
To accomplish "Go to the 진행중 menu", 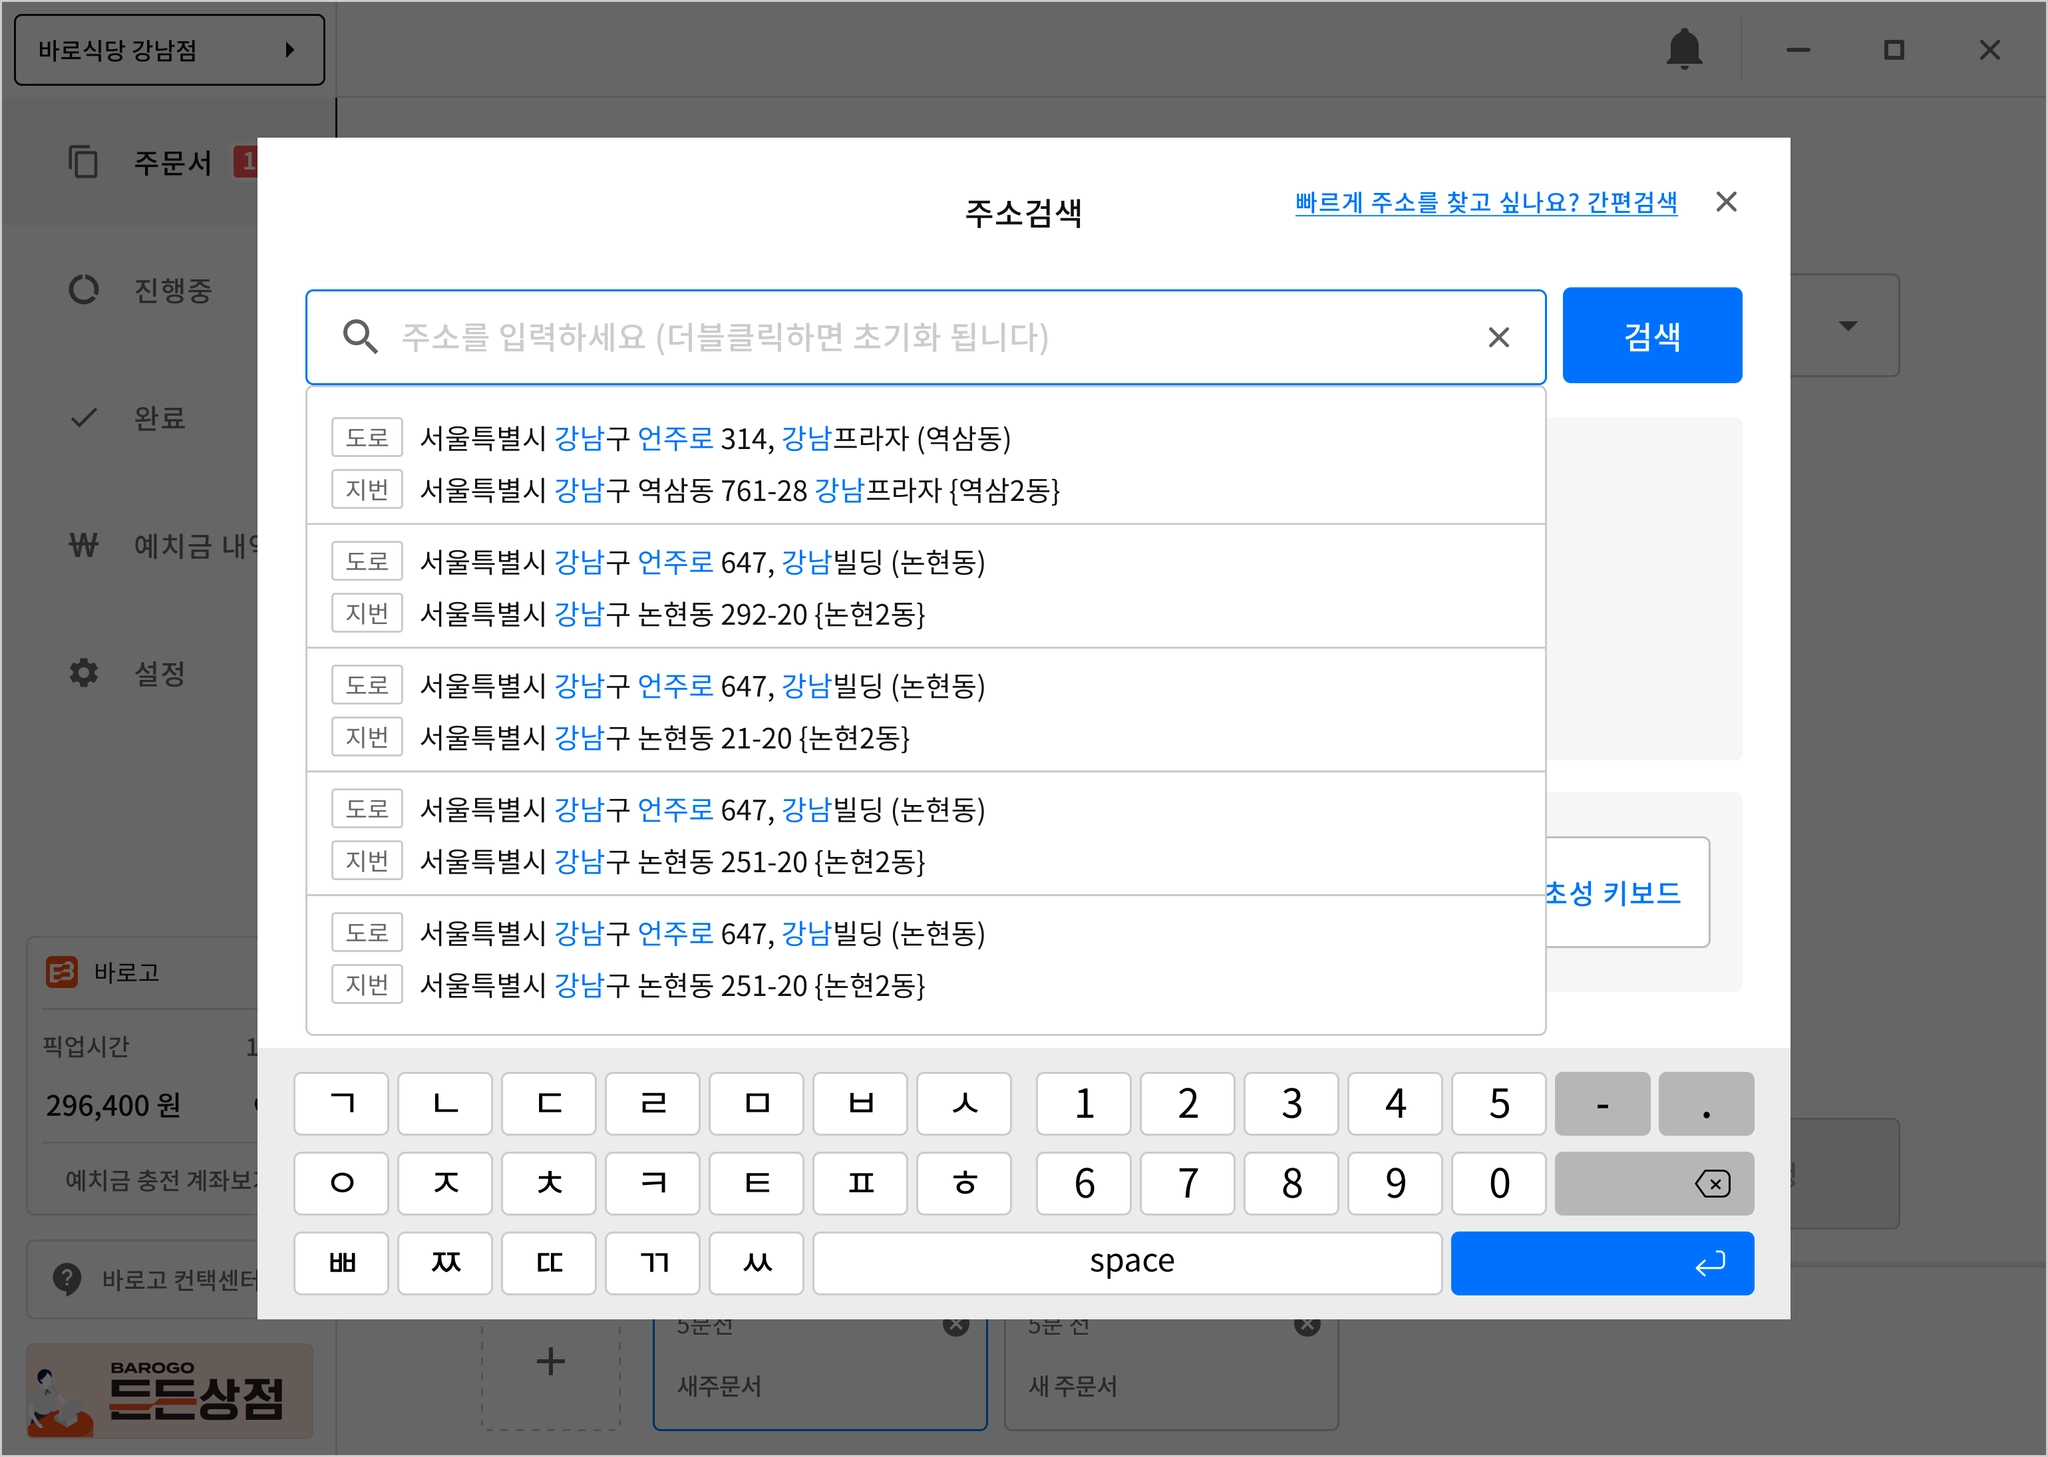I will click(x=172, y=290).
